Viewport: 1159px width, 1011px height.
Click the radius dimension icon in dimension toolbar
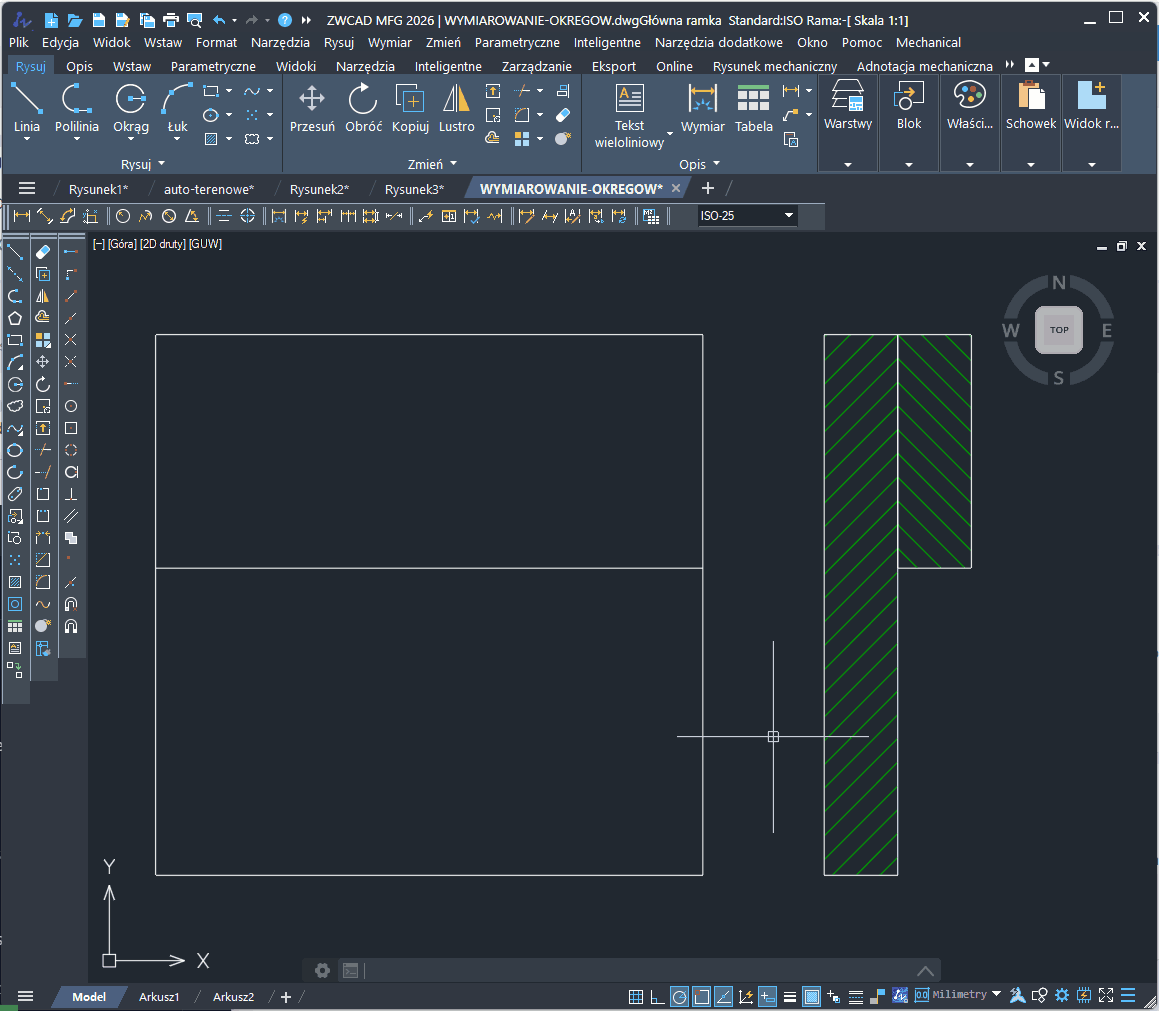tap(123, 216)
